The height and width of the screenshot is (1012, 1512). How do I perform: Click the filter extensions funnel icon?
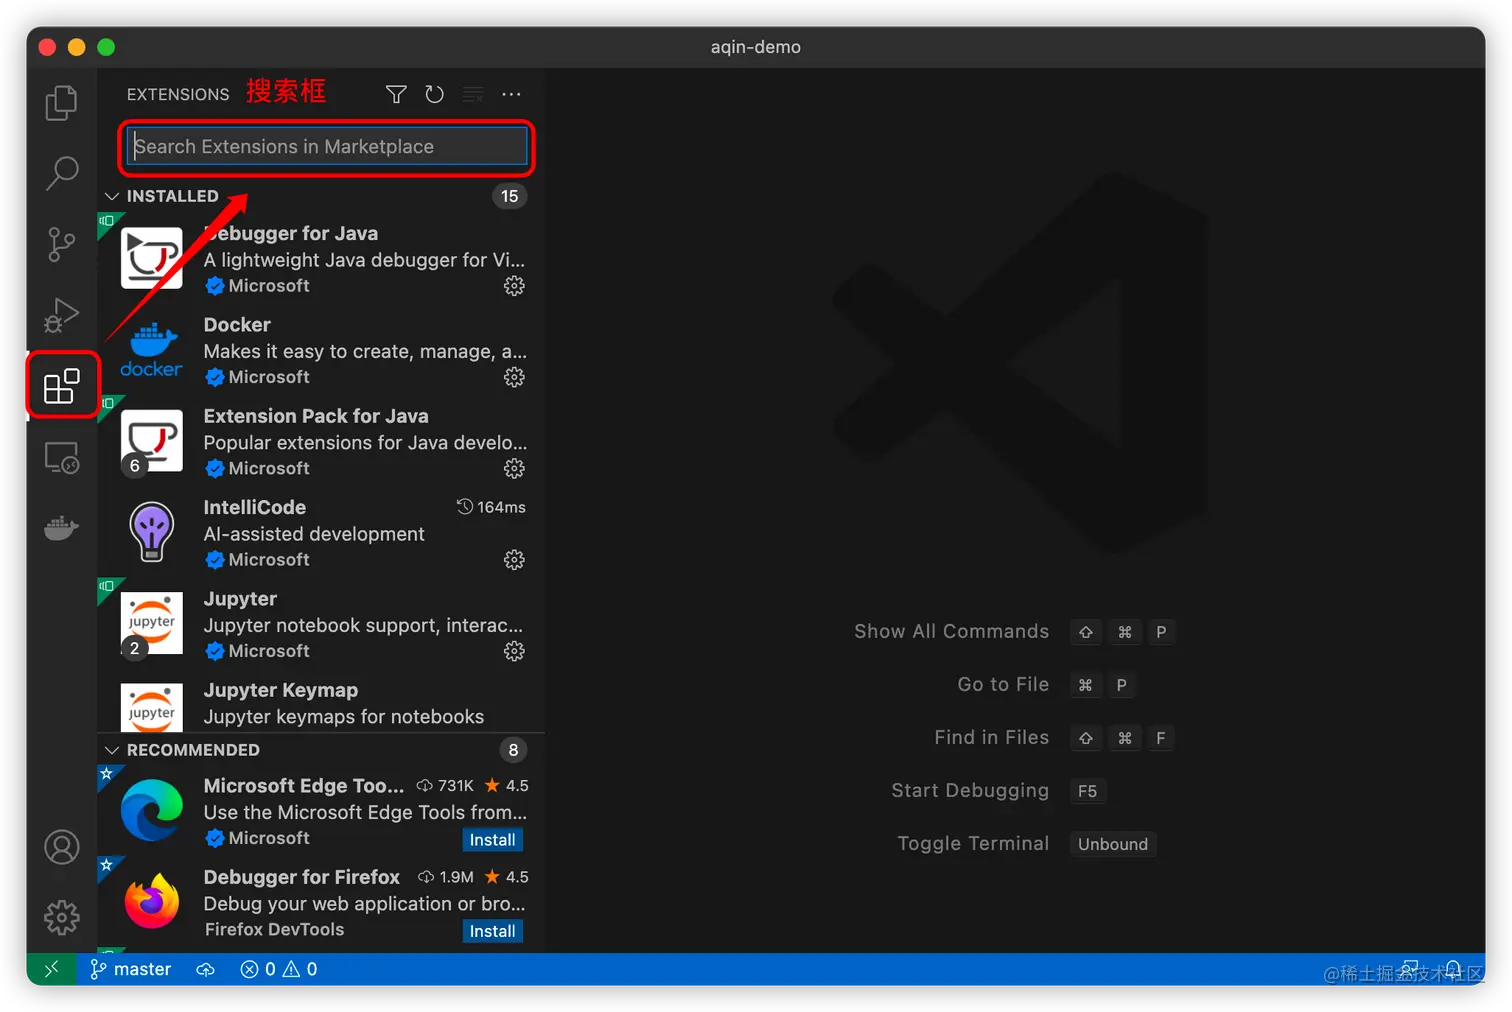[x=396, y=94]
